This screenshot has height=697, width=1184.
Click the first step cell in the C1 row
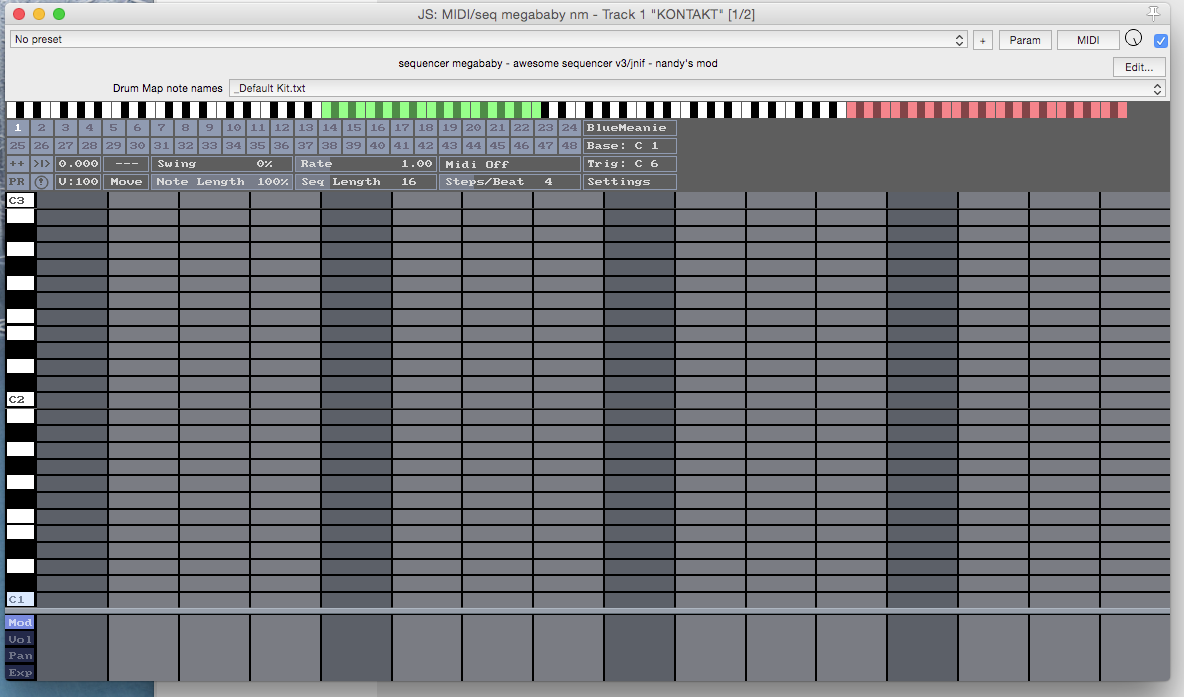[x=72, y=599]
